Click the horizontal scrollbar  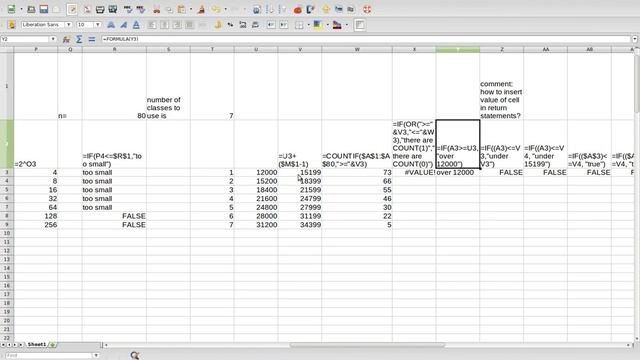point(367,345)
